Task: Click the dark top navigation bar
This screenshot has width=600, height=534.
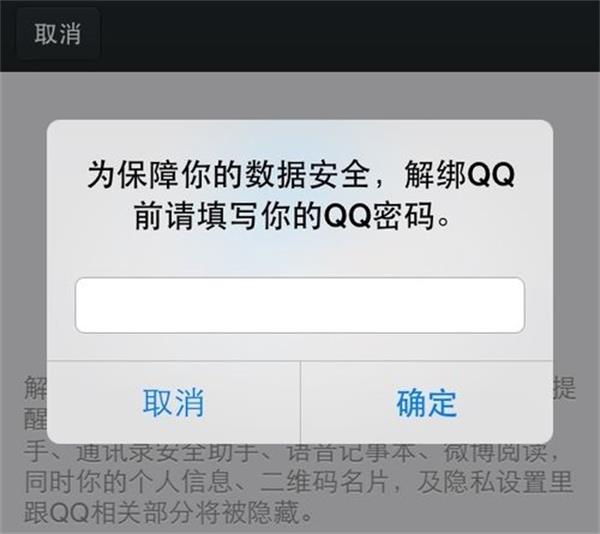Action: pyautogui.click(x=300, y=36)
